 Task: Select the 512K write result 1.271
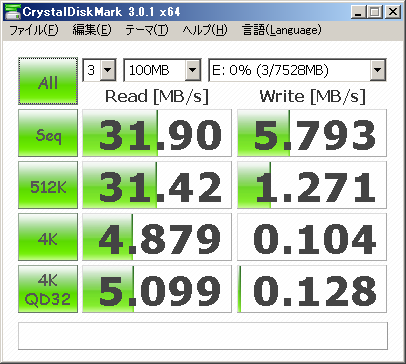(x=312, y=185)
